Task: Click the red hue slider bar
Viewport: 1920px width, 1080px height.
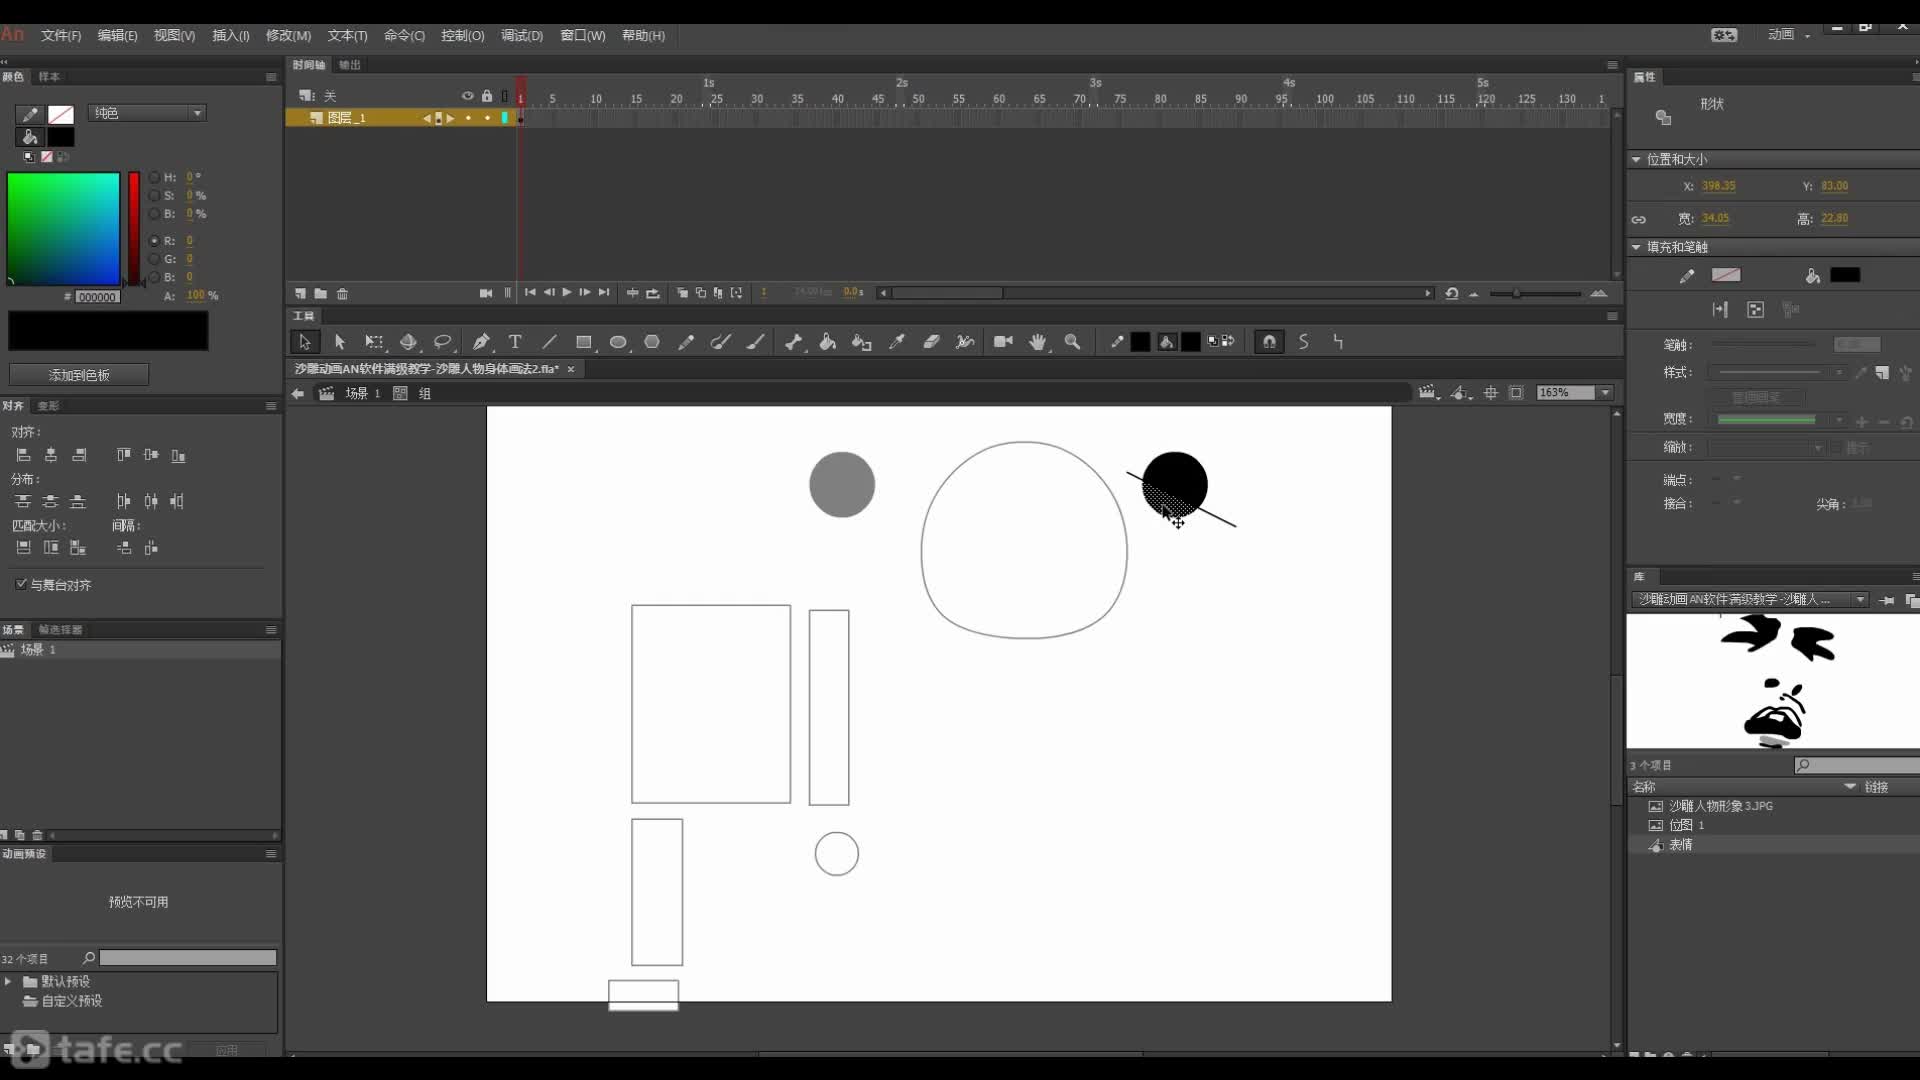Action: coord(133,229)
